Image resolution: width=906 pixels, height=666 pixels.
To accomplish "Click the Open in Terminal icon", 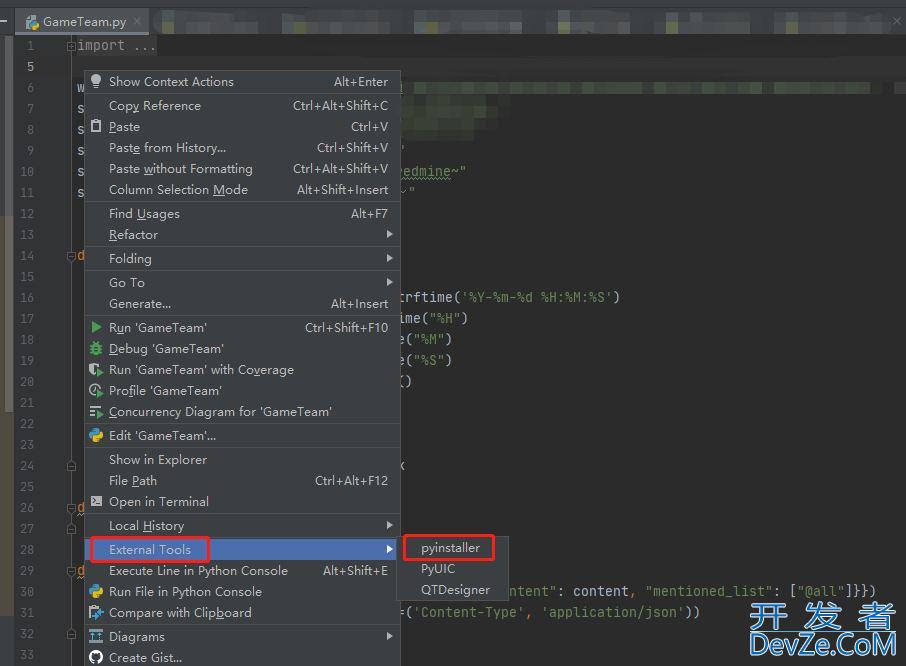I will click(x=96, y=501).
